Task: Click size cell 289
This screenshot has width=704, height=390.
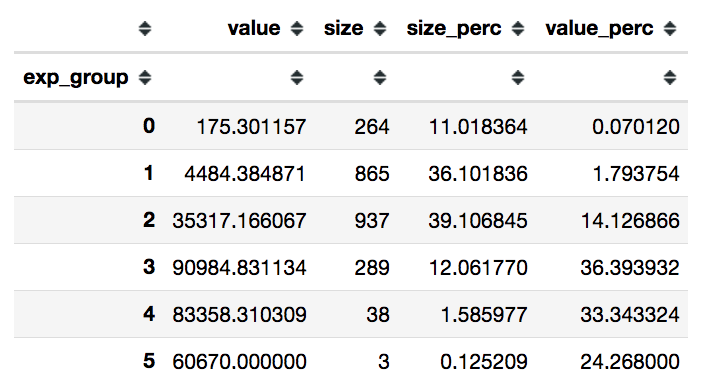Action: click(372, 268)
